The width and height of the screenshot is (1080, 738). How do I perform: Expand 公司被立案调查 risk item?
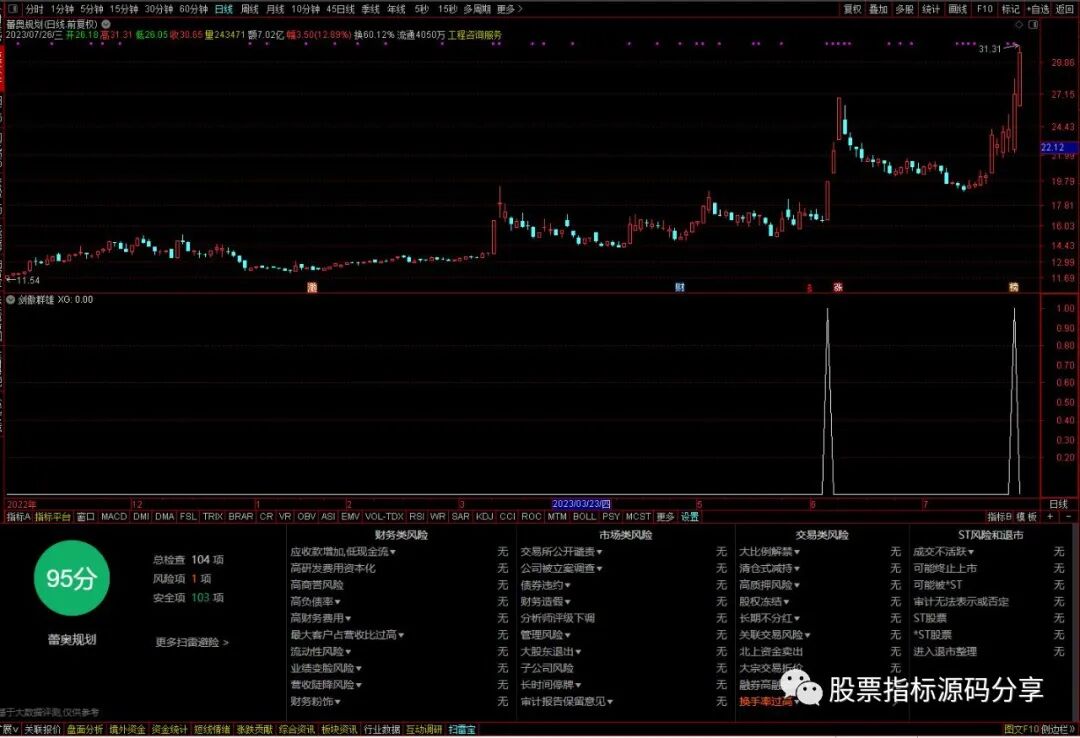click(x=561, y=568)
